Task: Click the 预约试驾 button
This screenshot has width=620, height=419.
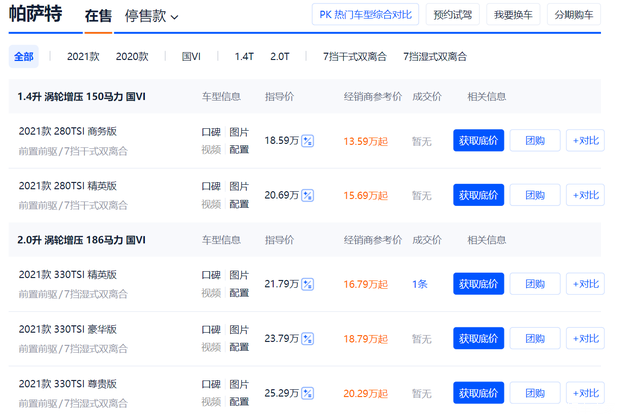Action: [x=453, y=15]
